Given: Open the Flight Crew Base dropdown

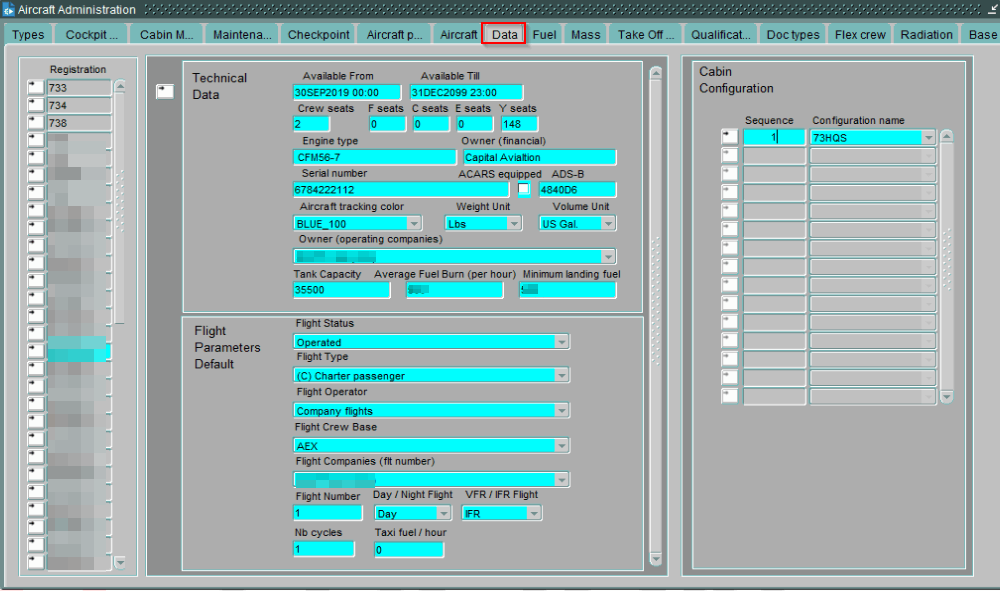Looking at the screenshot, I should pyautogui.click(x=562, y=446).
